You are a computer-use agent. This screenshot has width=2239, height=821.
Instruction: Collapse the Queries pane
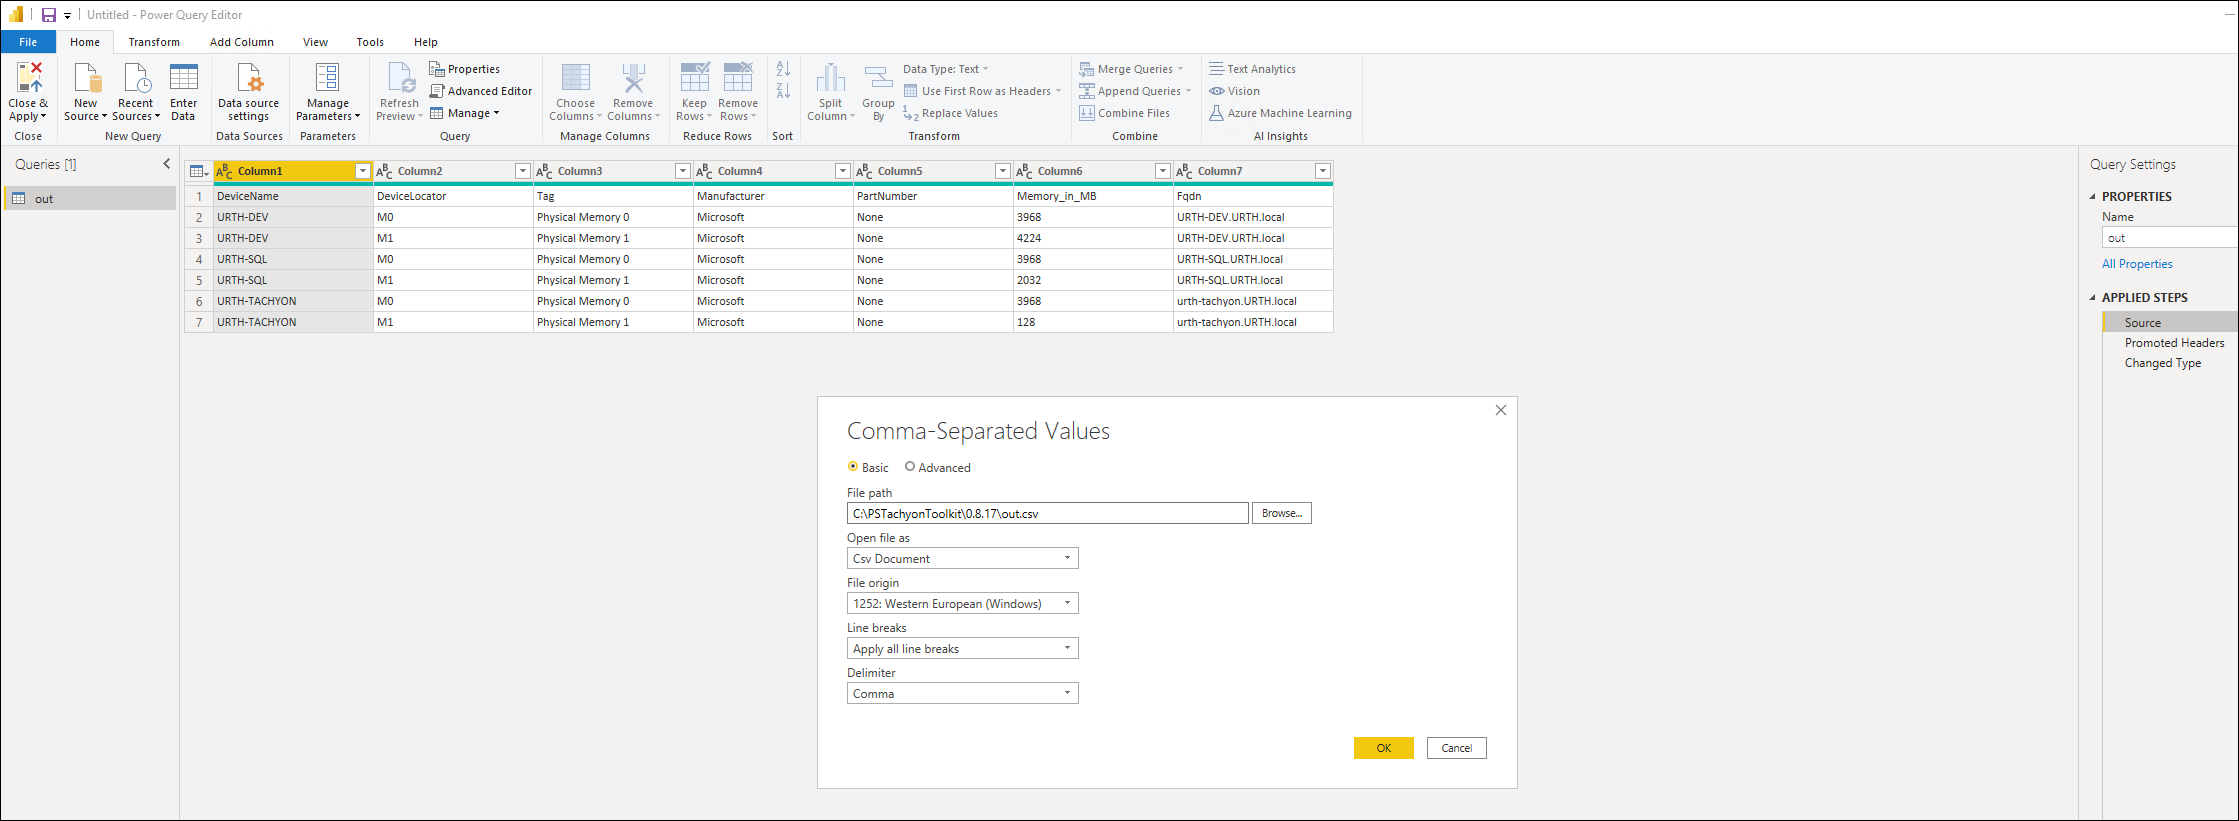point(166,164)
